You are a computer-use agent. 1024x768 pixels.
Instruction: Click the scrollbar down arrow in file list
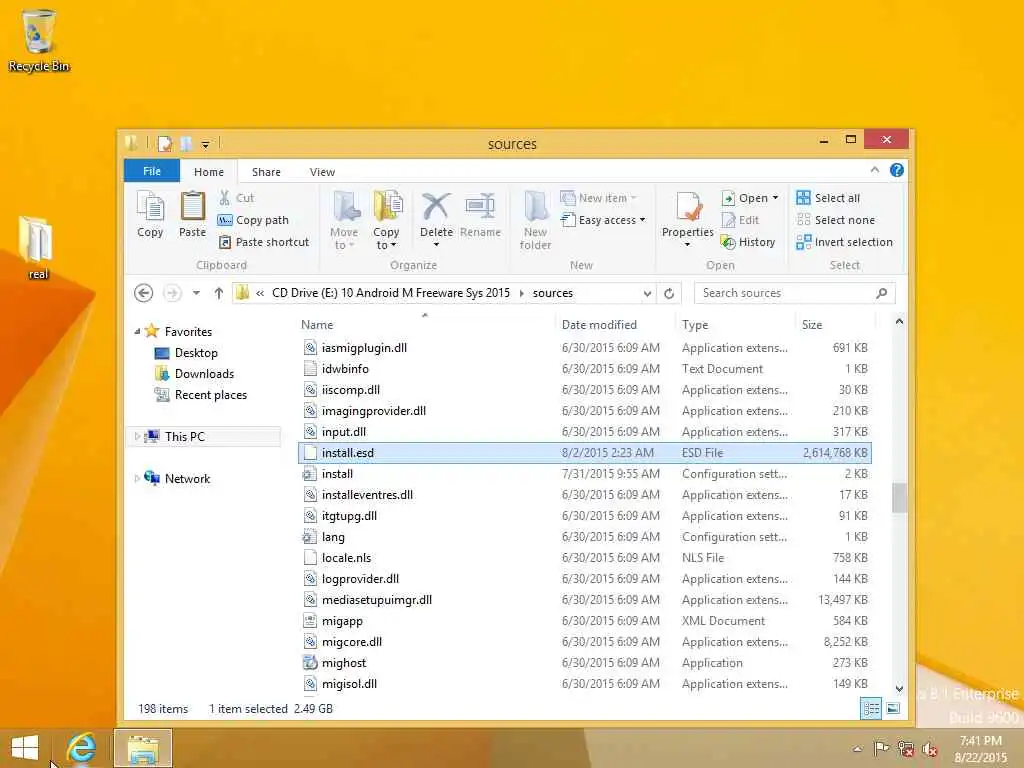click(899, 688)
